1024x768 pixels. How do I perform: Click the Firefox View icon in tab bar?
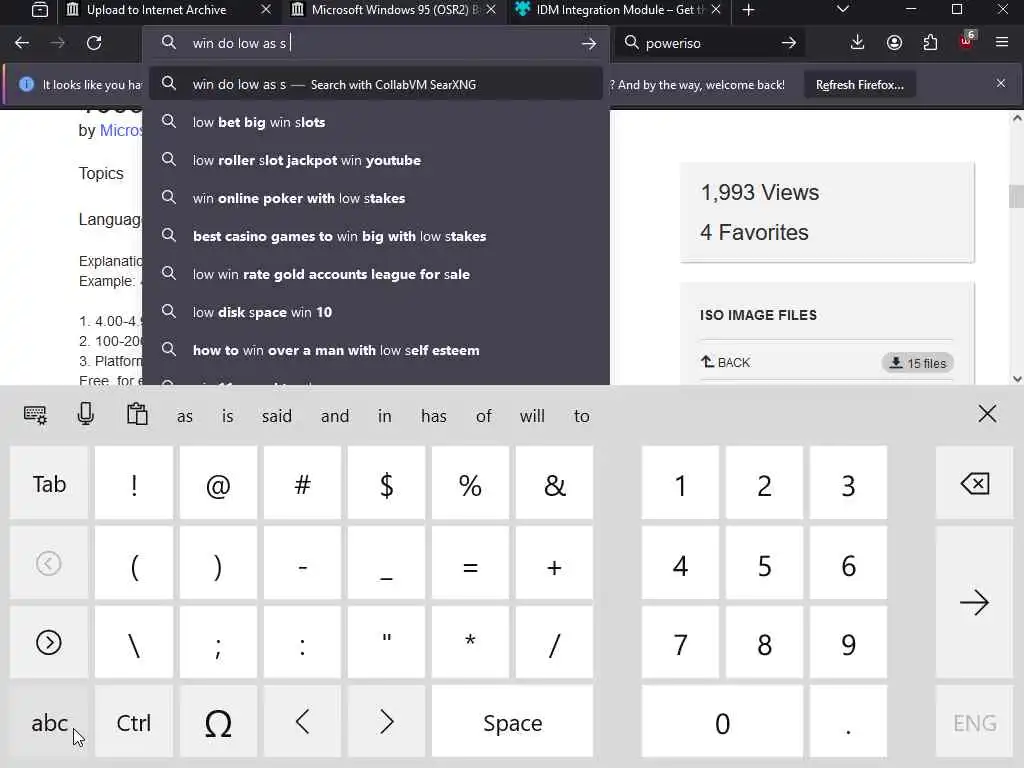(x=40, y=10)
